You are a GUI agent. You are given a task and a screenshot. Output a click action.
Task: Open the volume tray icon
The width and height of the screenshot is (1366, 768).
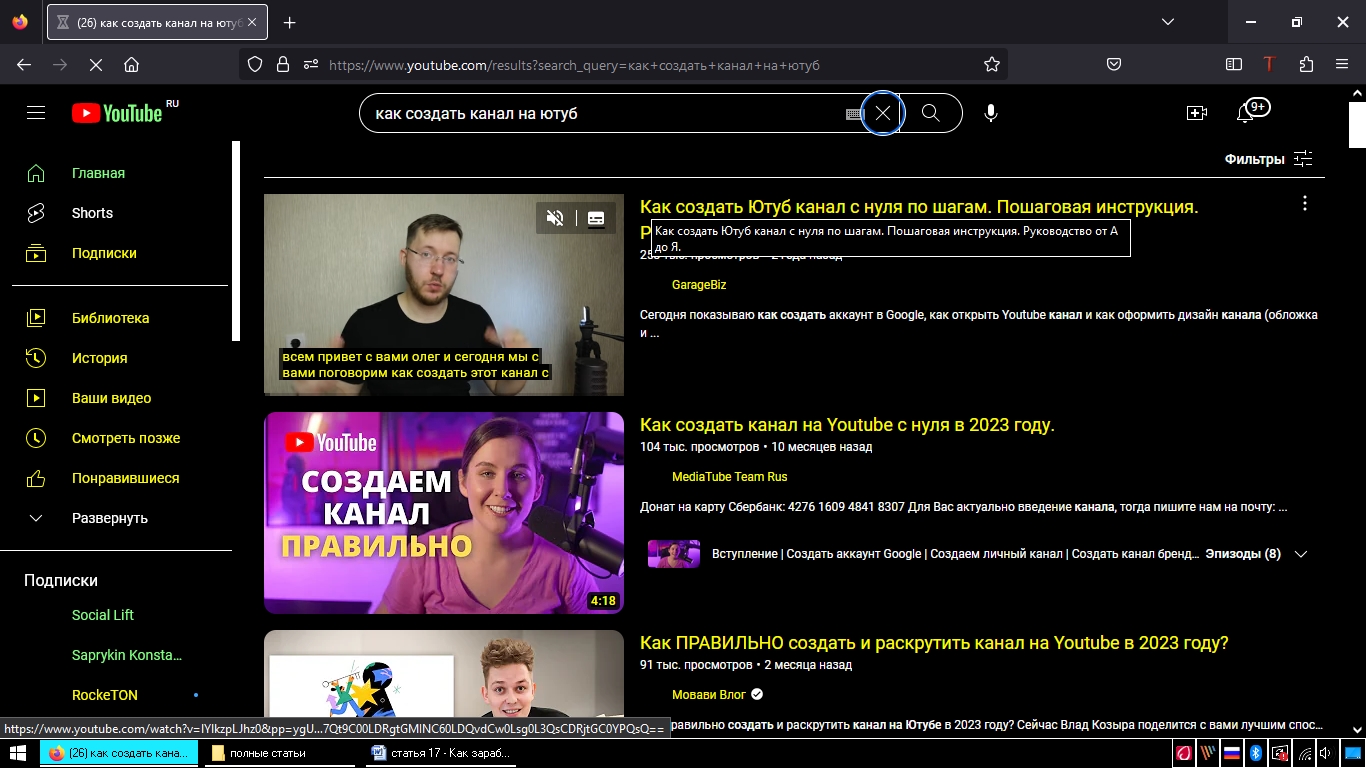click(x=1326, y=753)
